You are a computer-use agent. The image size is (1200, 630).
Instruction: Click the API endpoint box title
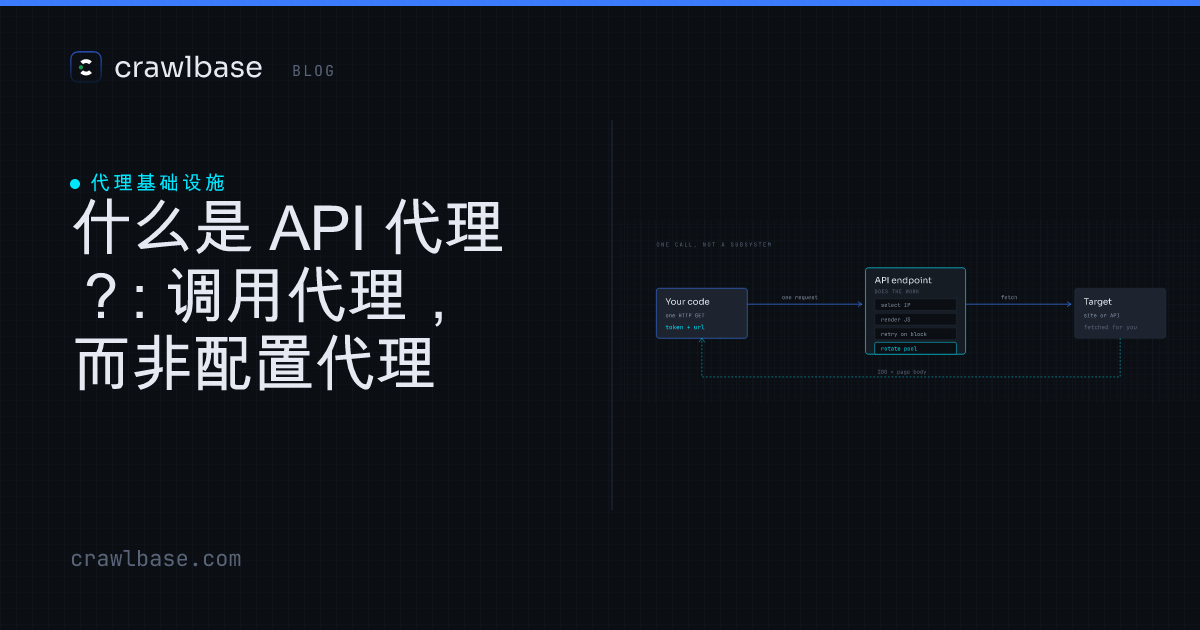point(903,280)
